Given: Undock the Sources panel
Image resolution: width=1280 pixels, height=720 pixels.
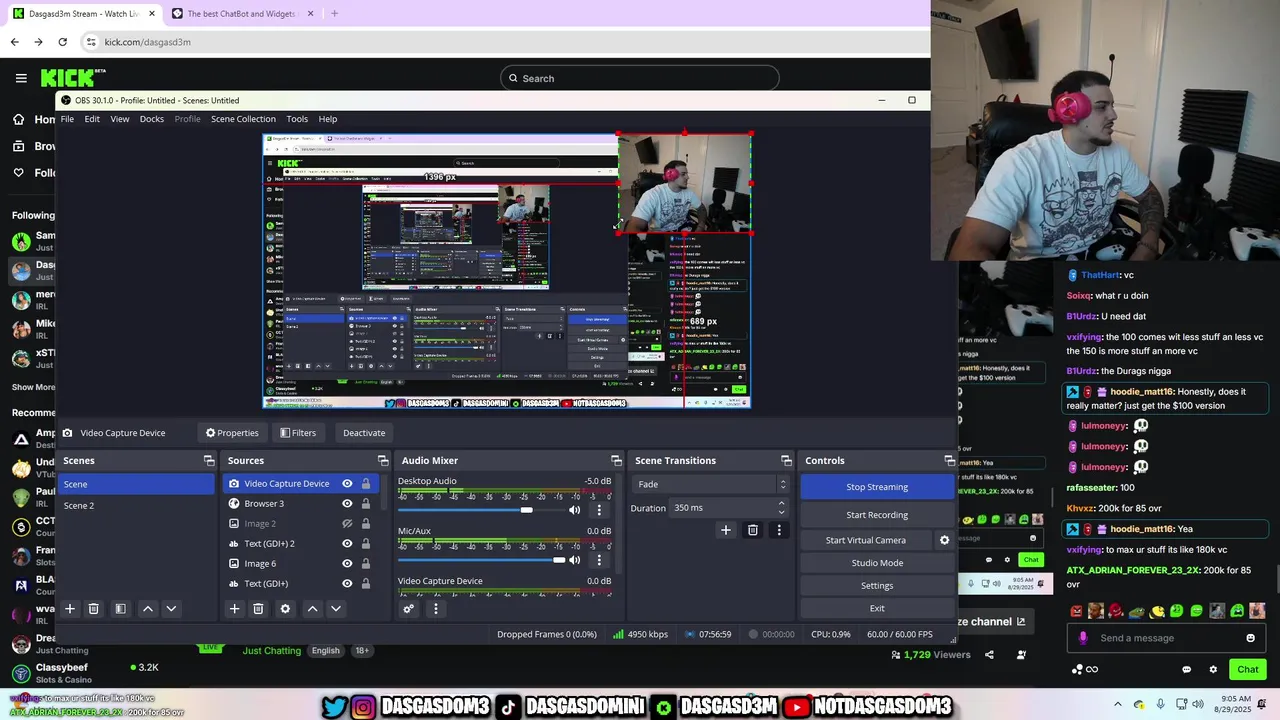Looking at the screenshot, I should point(383,460).
